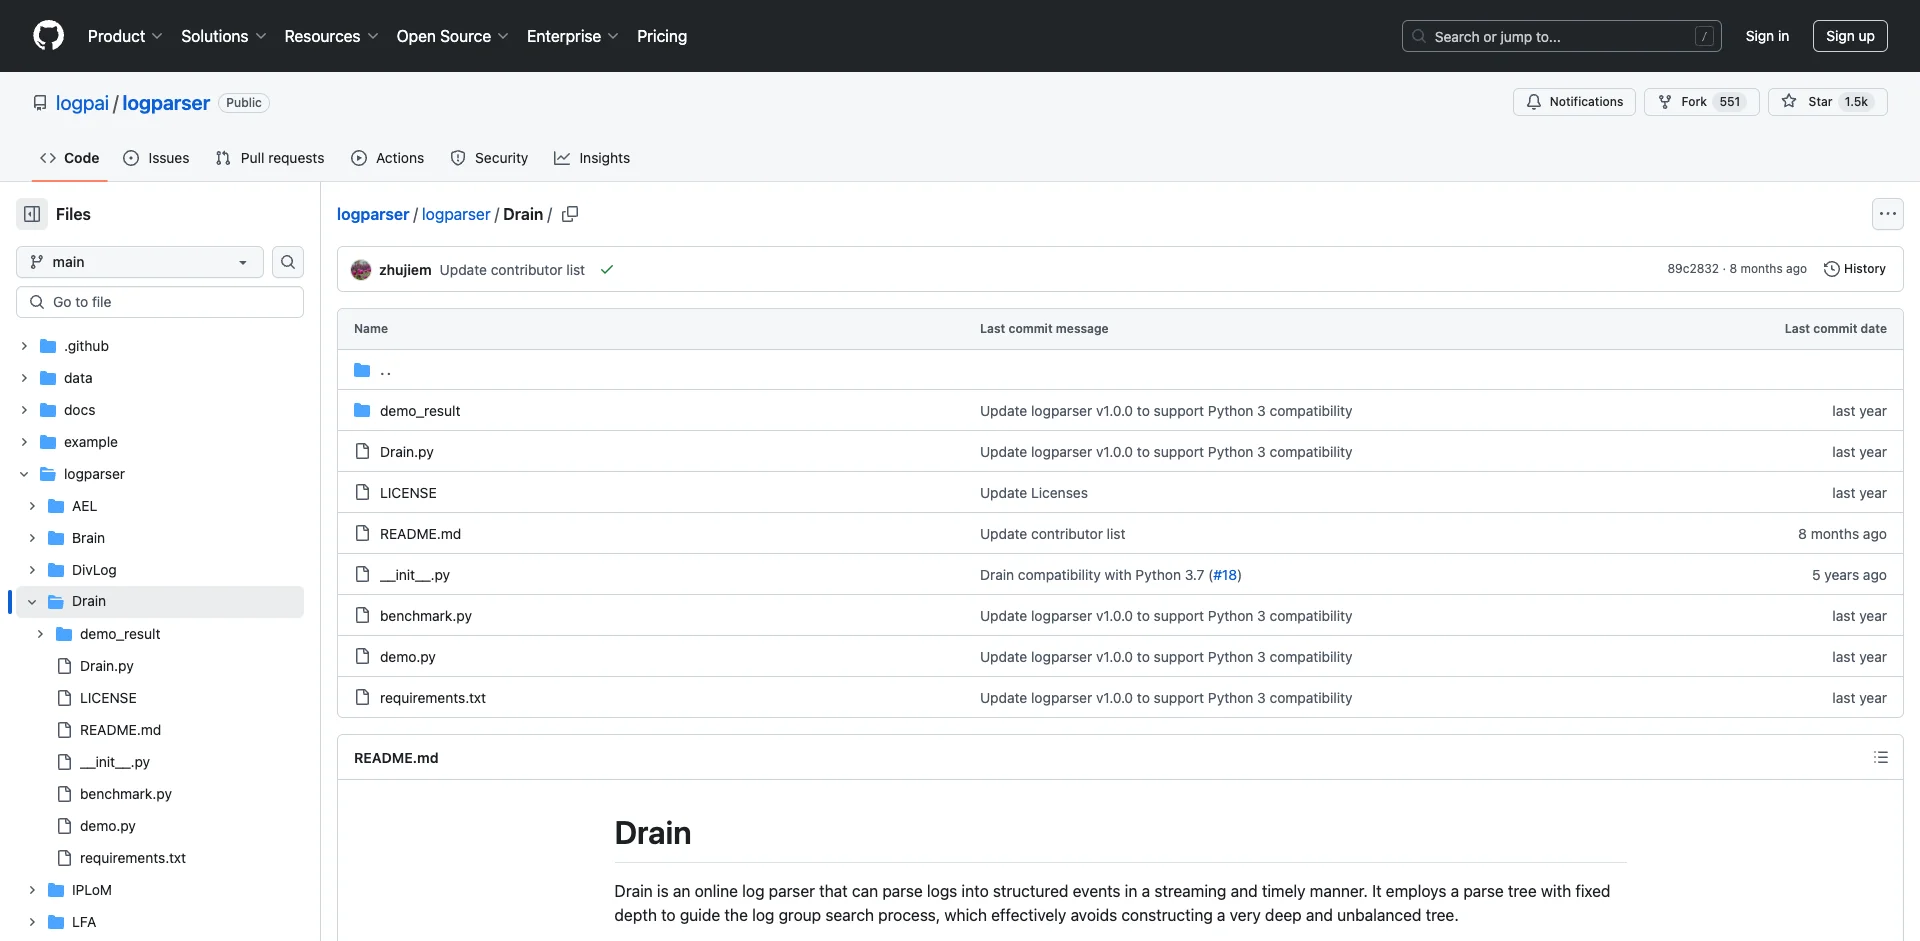
Task: Click the repository icon beside logpai
Action: click(40, 103)
